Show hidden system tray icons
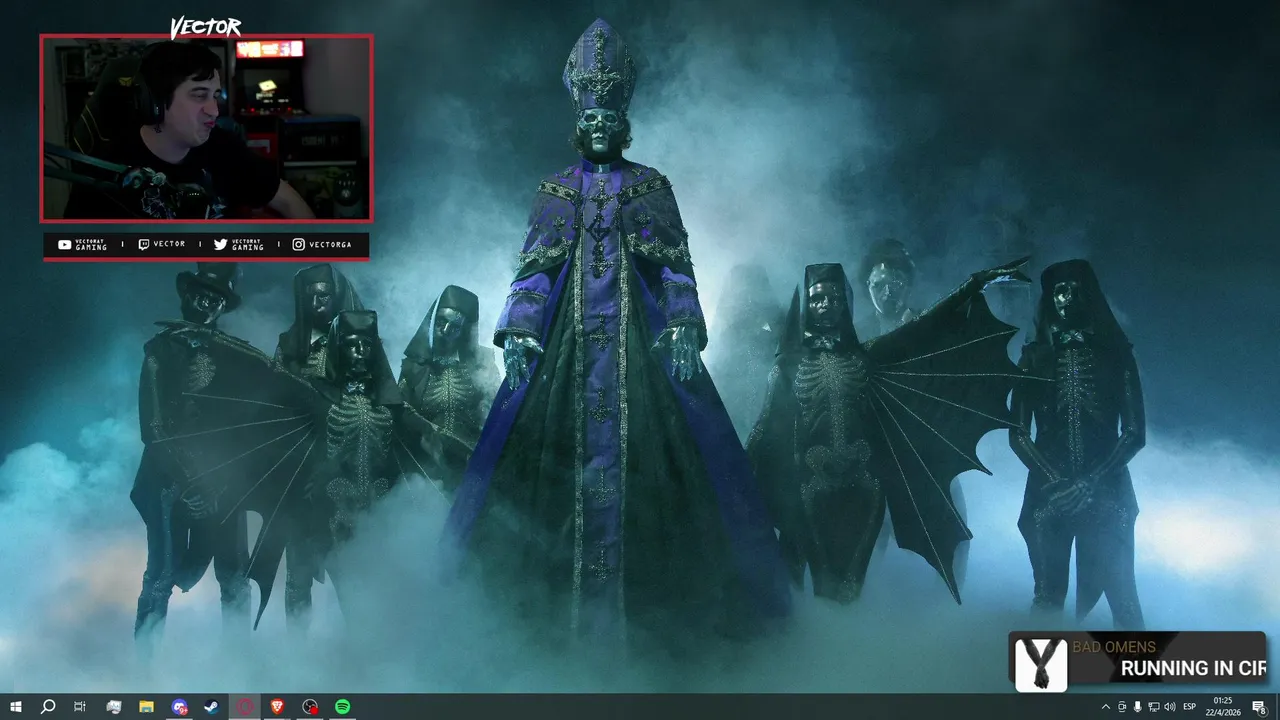This screenshot has height=720, width=1280. pyautogui.click(x=1105, y=707)
